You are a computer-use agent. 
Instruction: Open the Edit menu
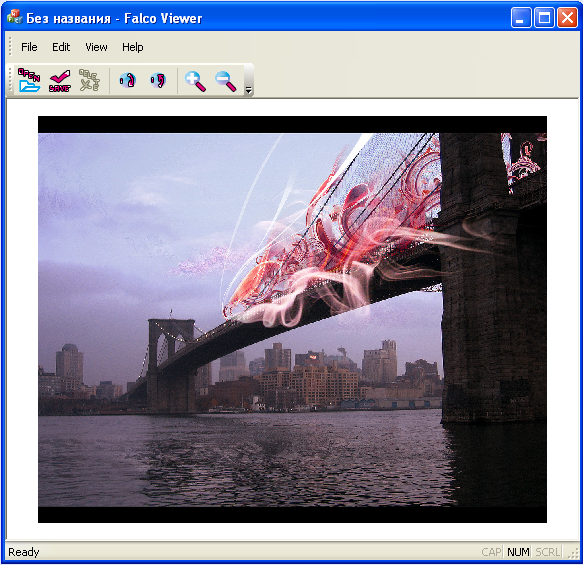[61, 47]
